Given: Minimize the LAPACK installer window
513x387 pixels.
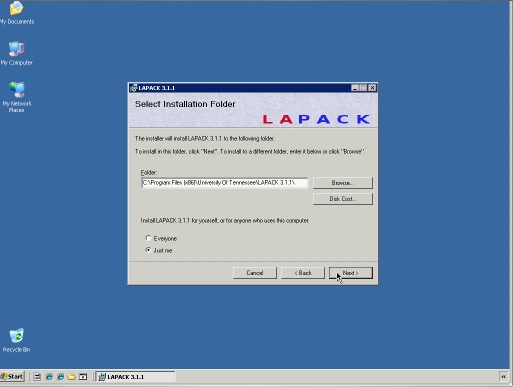Looking at the screenshot, I should tap(355, 88).
